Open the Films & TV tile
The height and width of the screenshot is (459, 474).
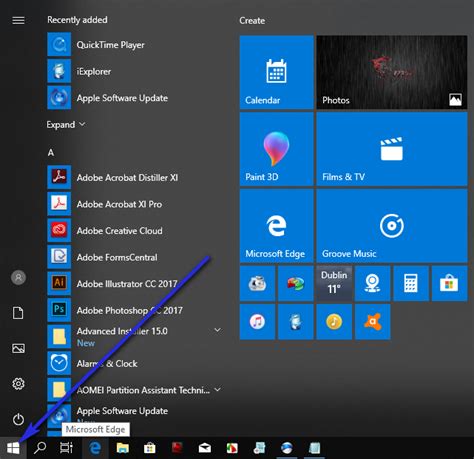[x=392, y=149]
